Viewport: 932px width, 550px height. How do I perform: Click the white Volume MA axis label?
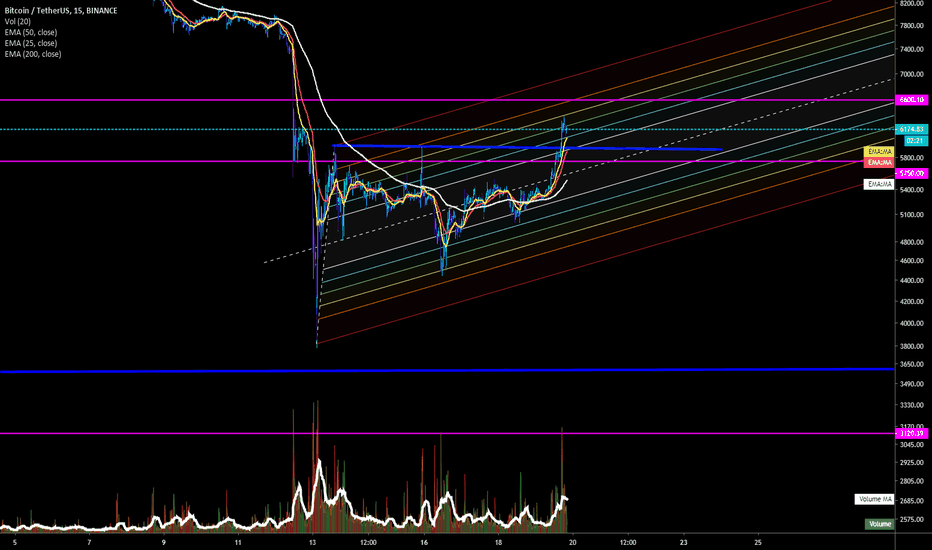pyautogui.click(x=874, y=499)
